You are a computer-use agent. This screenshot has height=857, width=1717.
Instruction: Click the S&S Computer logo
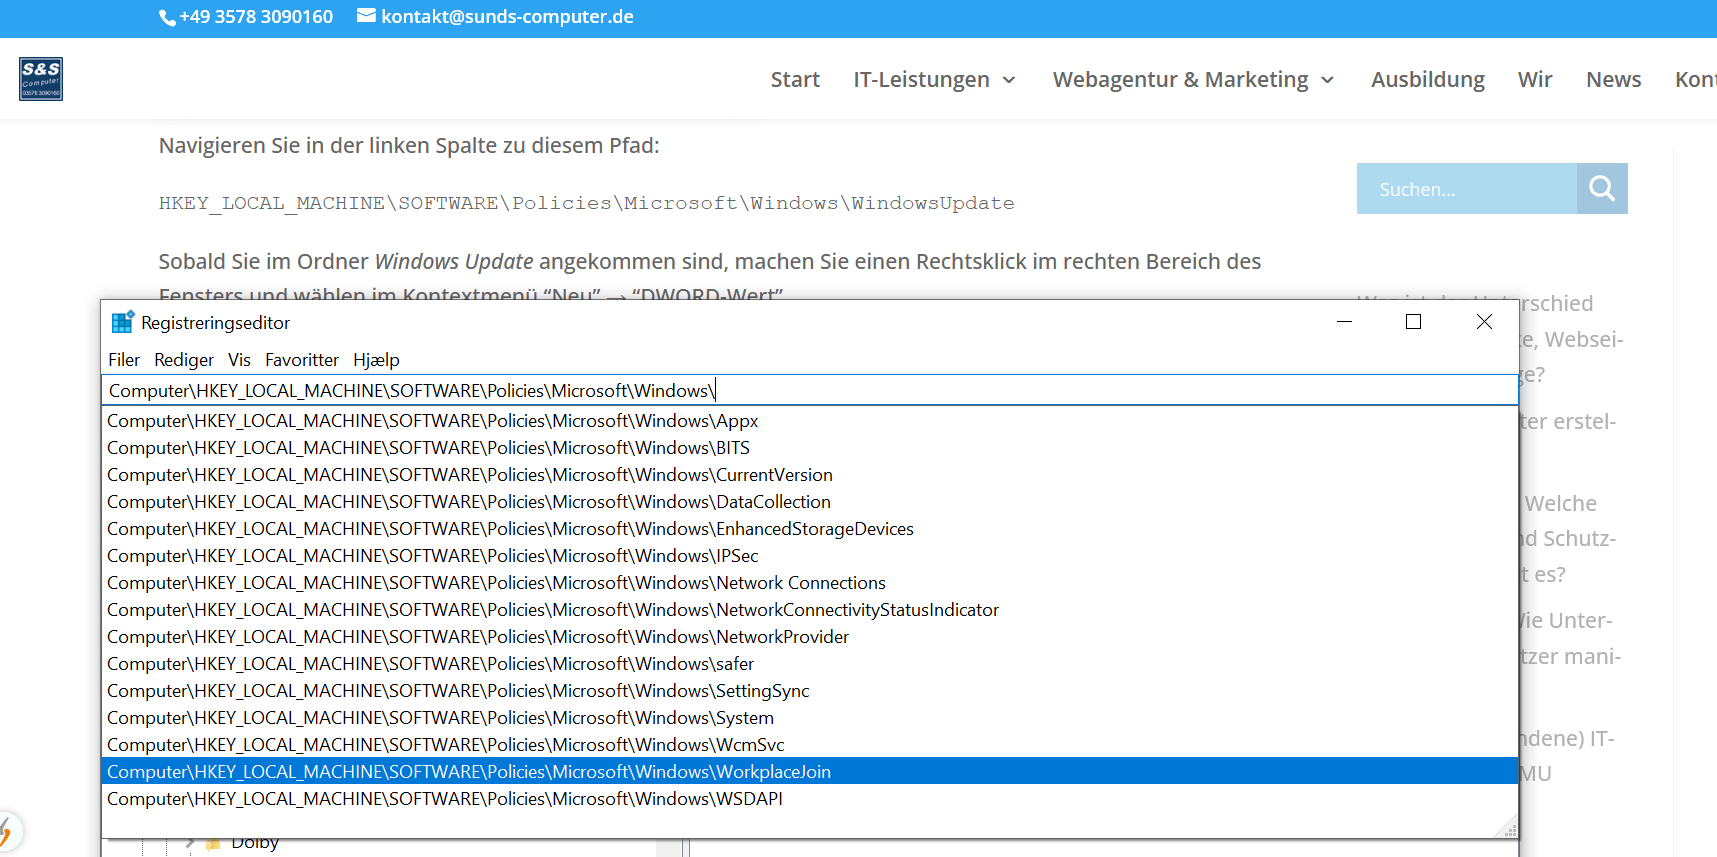pos(41,79)
